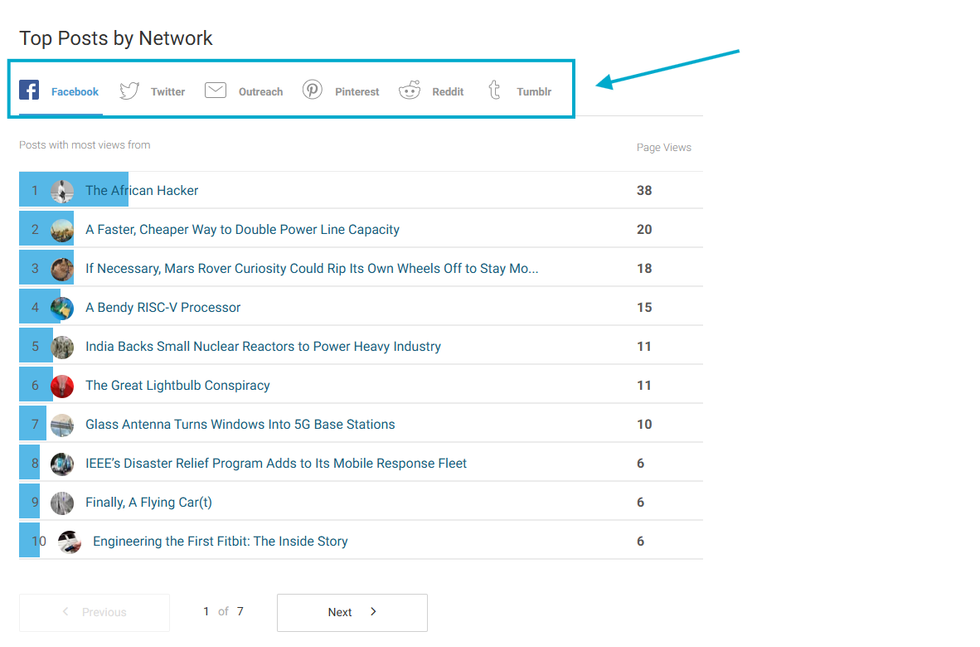Open 'A Bendy RISC-V Processor' post

click(163, 307)
